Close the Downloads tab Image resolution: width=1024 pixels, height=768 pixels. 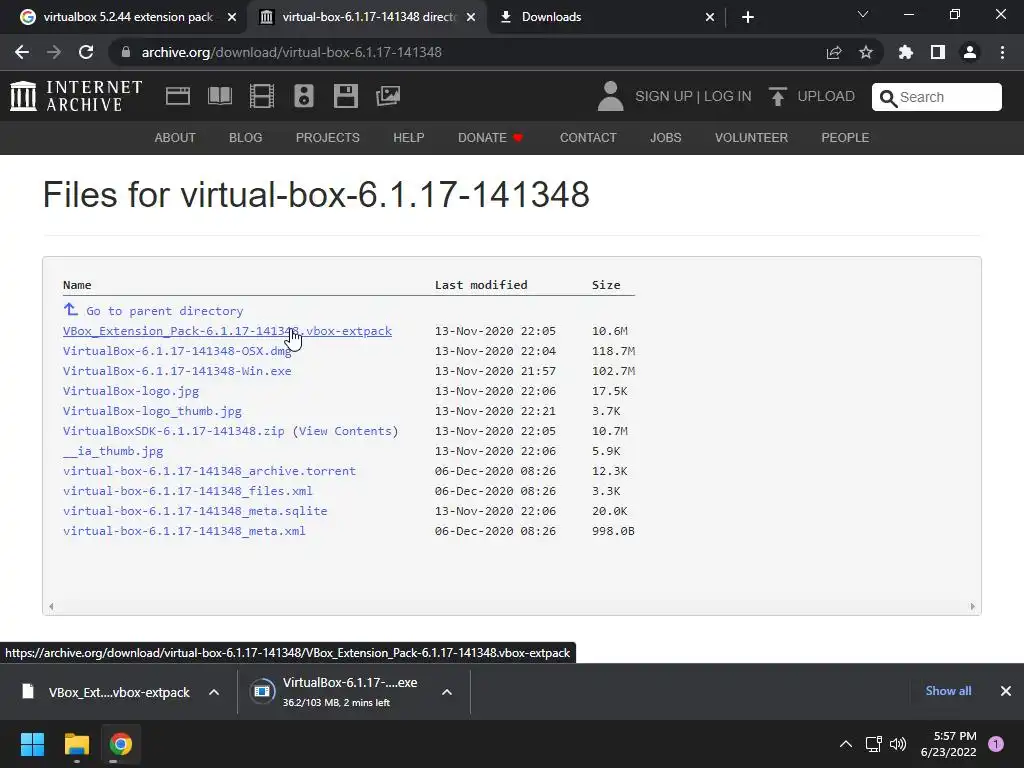pos(710,17)
